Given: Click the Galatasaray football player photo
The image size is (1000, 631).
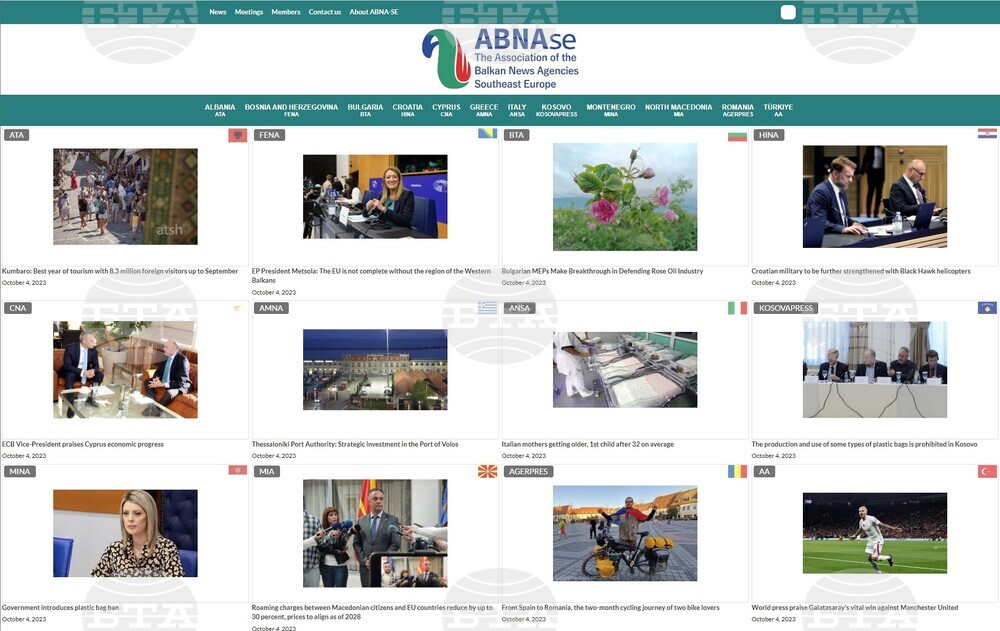Looking at the screenshot, I should click(x=875, y=532).
